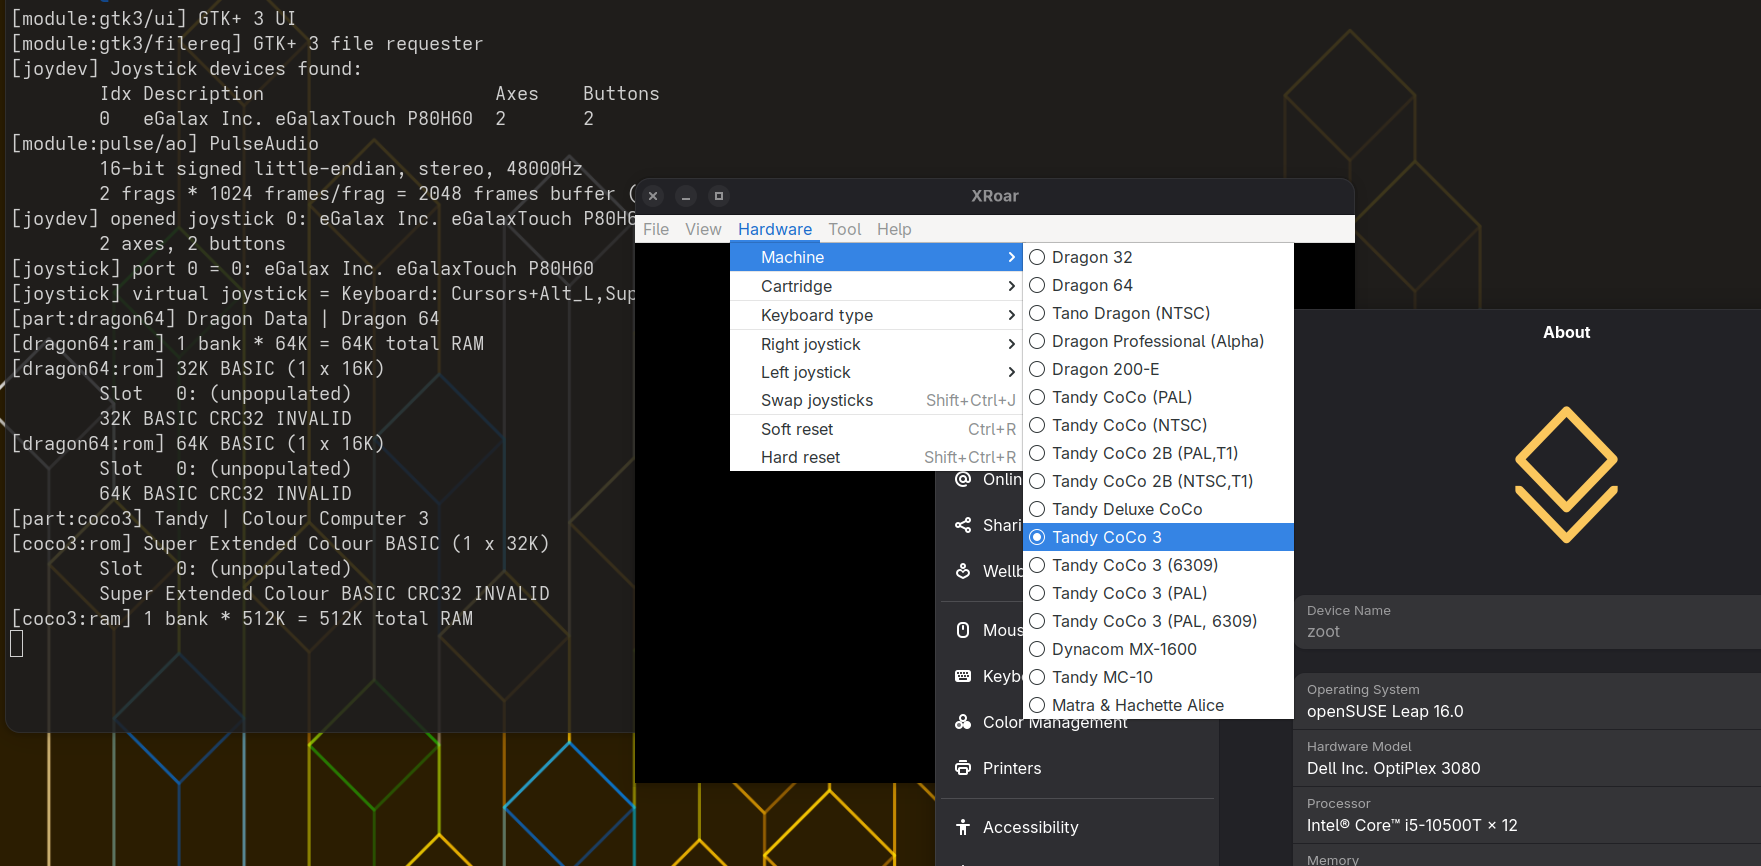Viewport: 1761px width, 866px height.
Task: Expand the Keyboard type submenu
Action: (x=876, y=315)
